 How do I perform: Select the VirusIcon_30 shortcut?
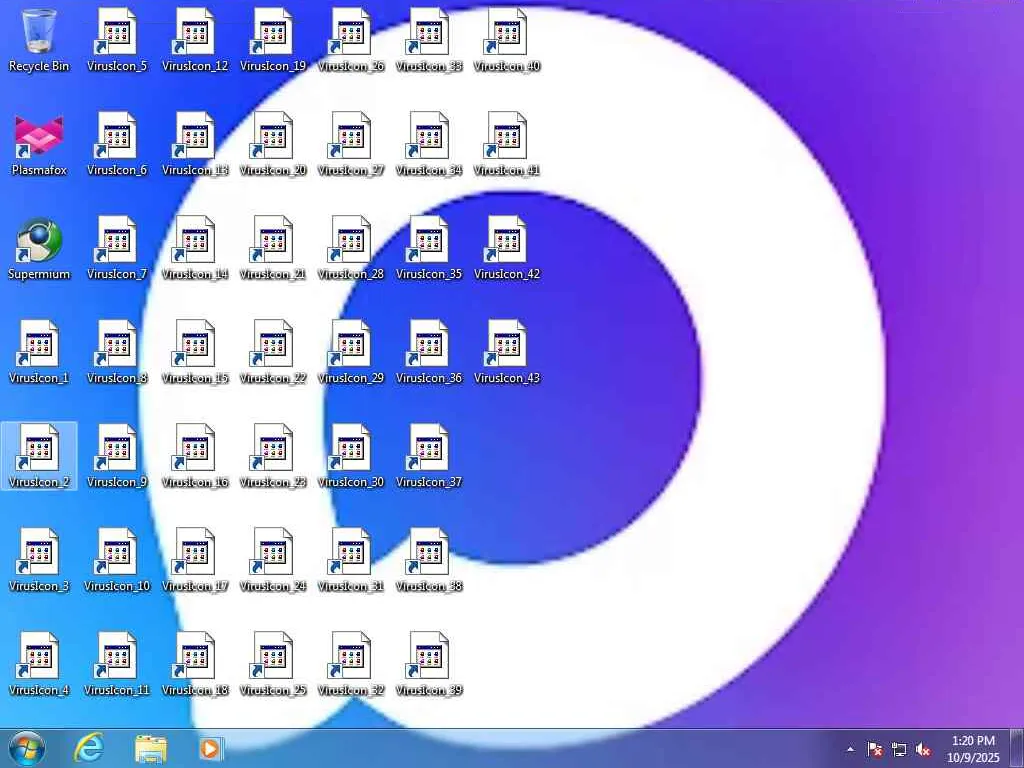click(351, 456)
